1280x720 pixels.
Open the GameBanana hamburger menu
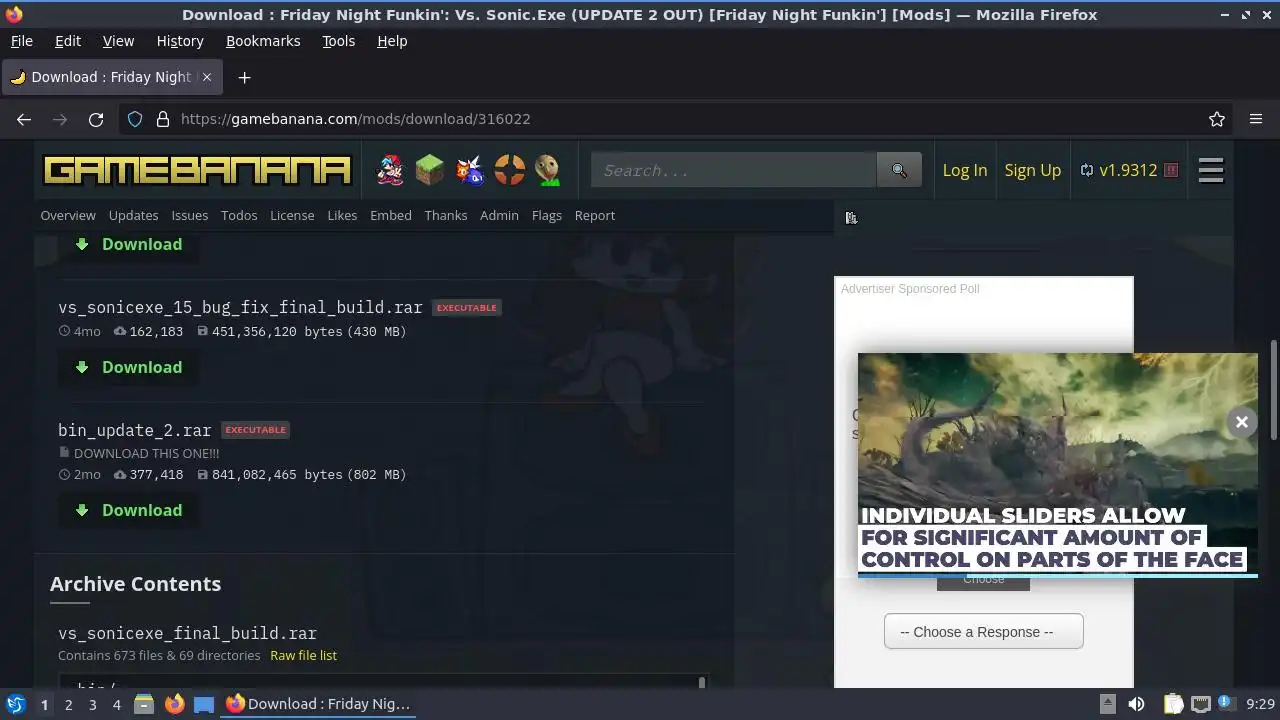pos(1211,170)
